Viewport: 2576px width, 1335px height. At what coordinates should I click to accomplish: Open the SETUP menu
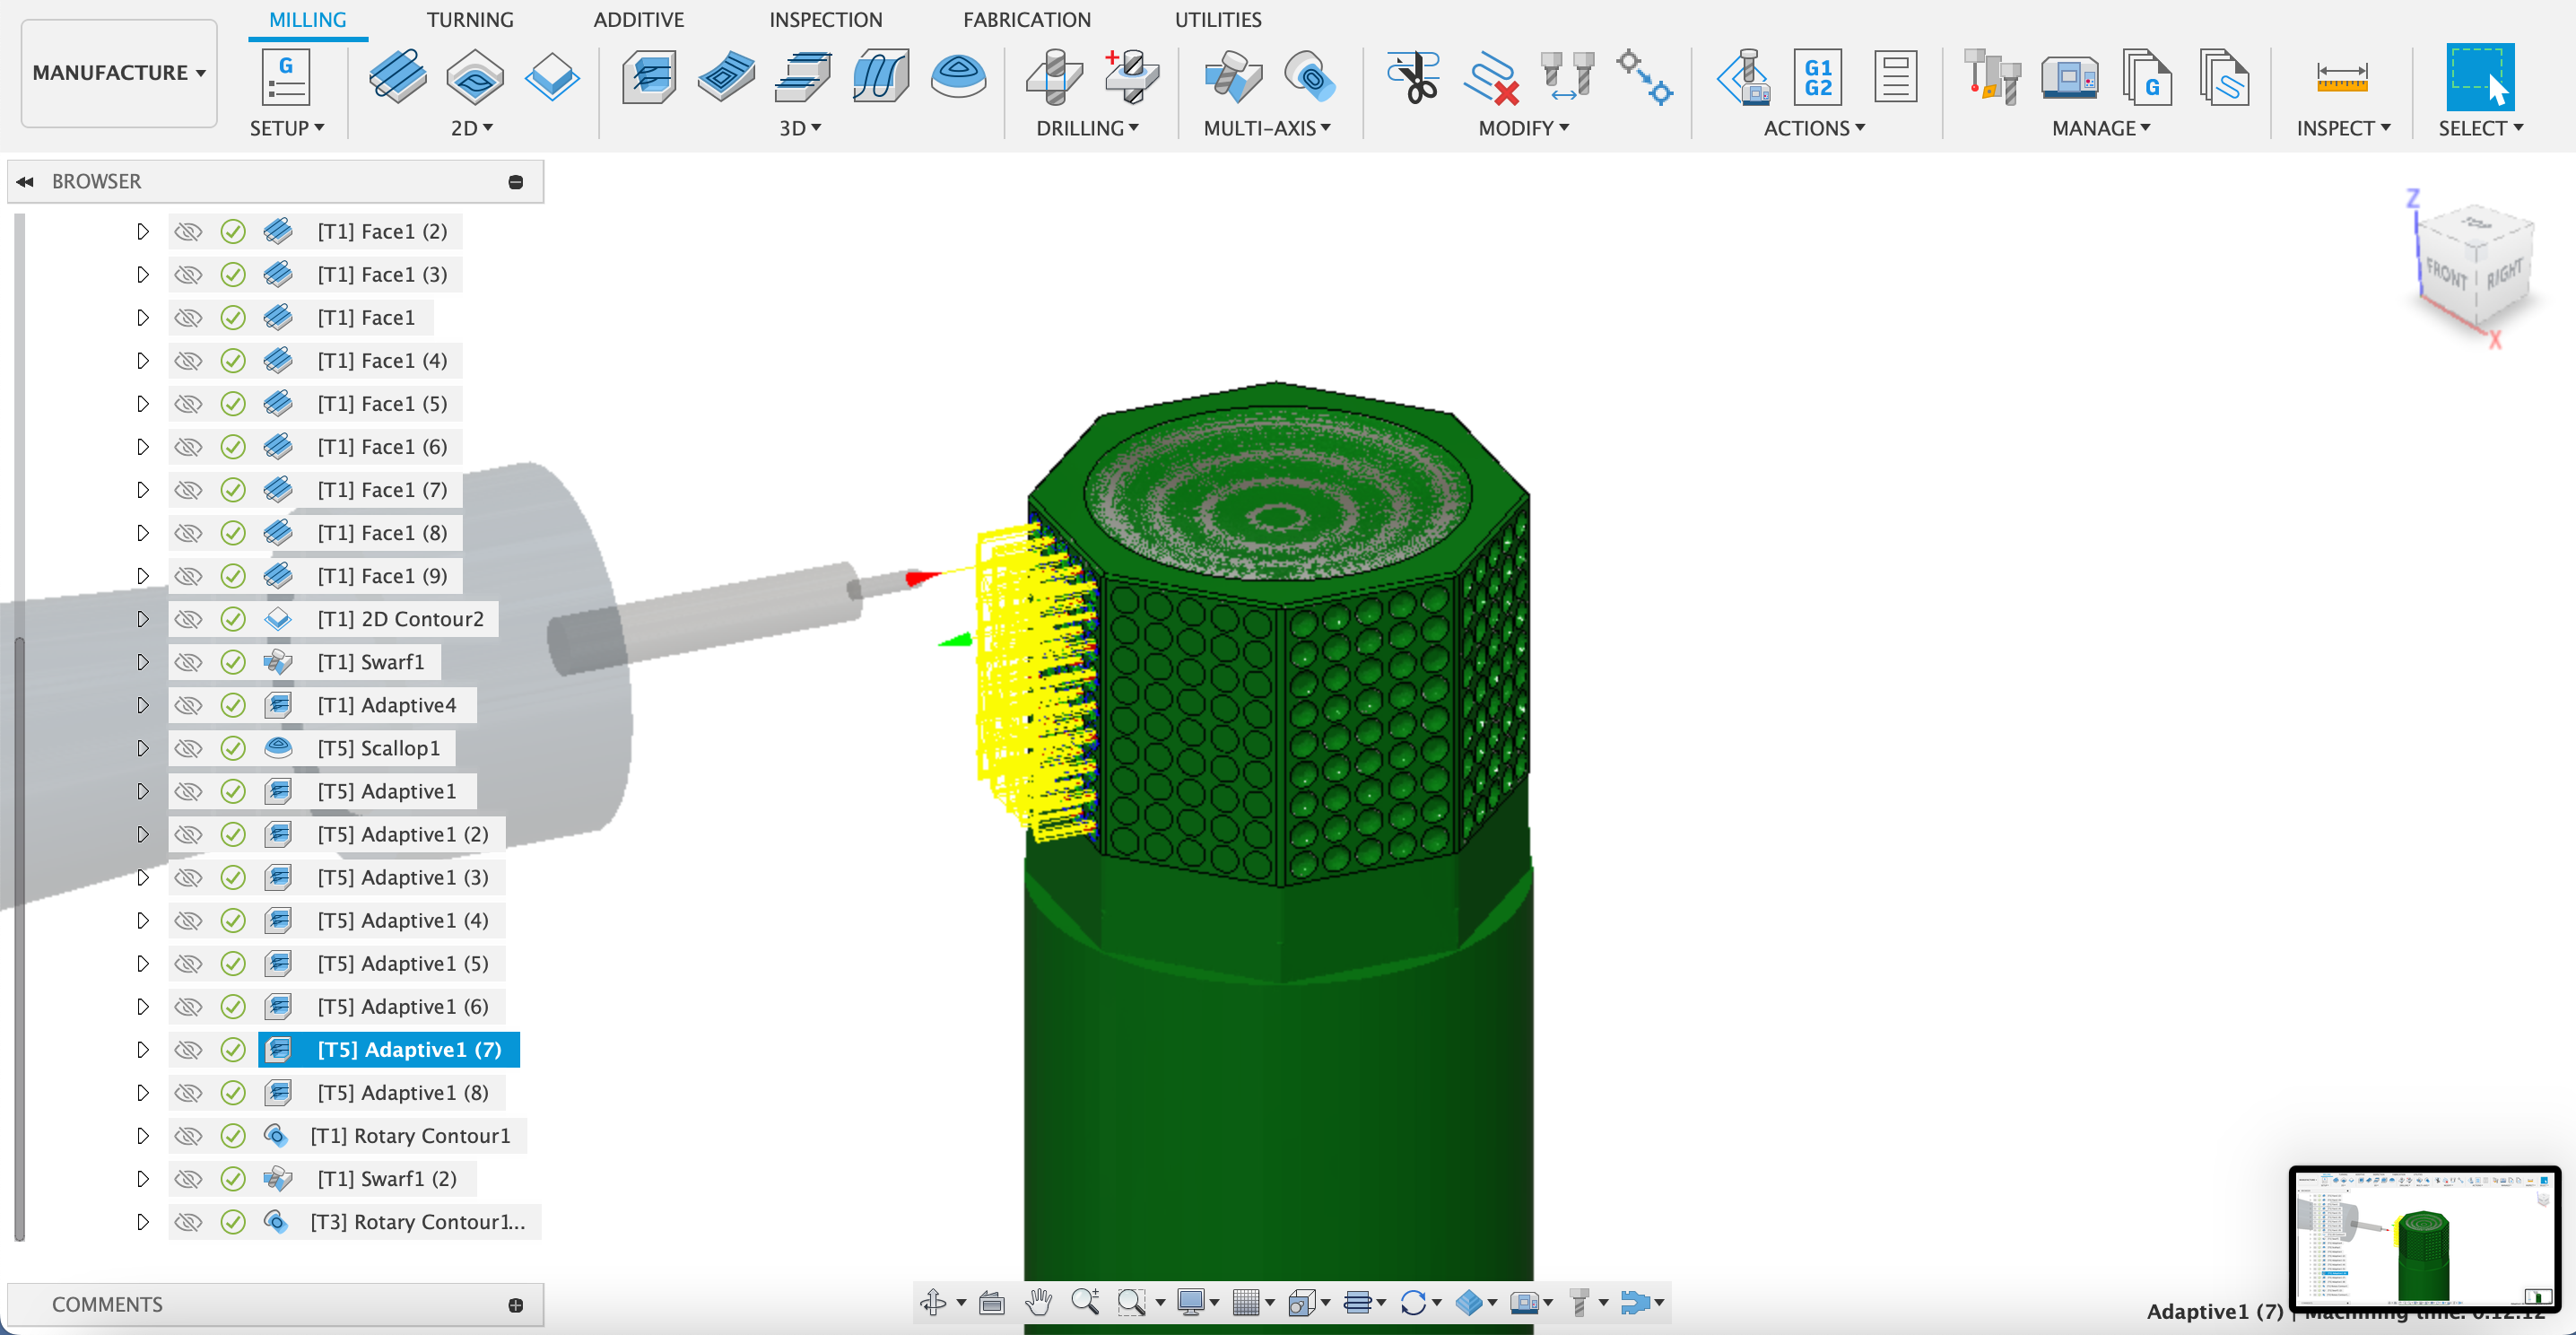pyautogui.click(x=286, y=128)
